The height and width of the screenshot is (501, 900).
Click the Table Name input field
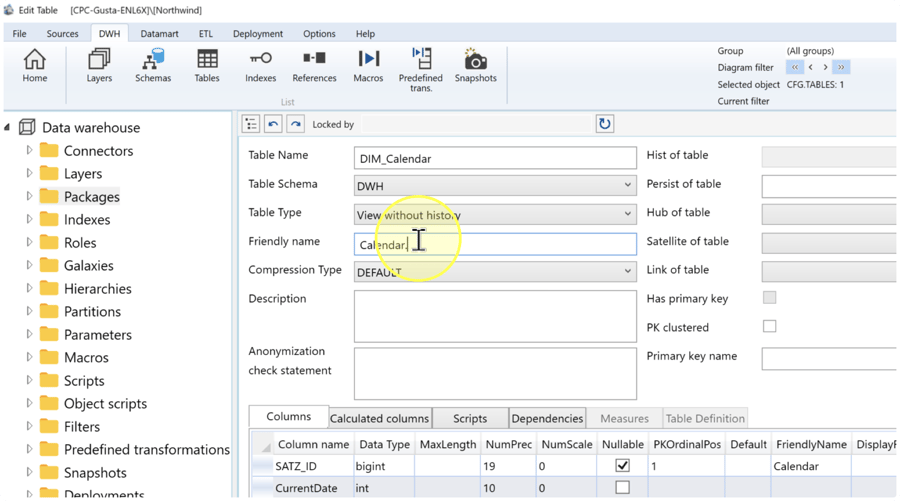click(495, 158)
